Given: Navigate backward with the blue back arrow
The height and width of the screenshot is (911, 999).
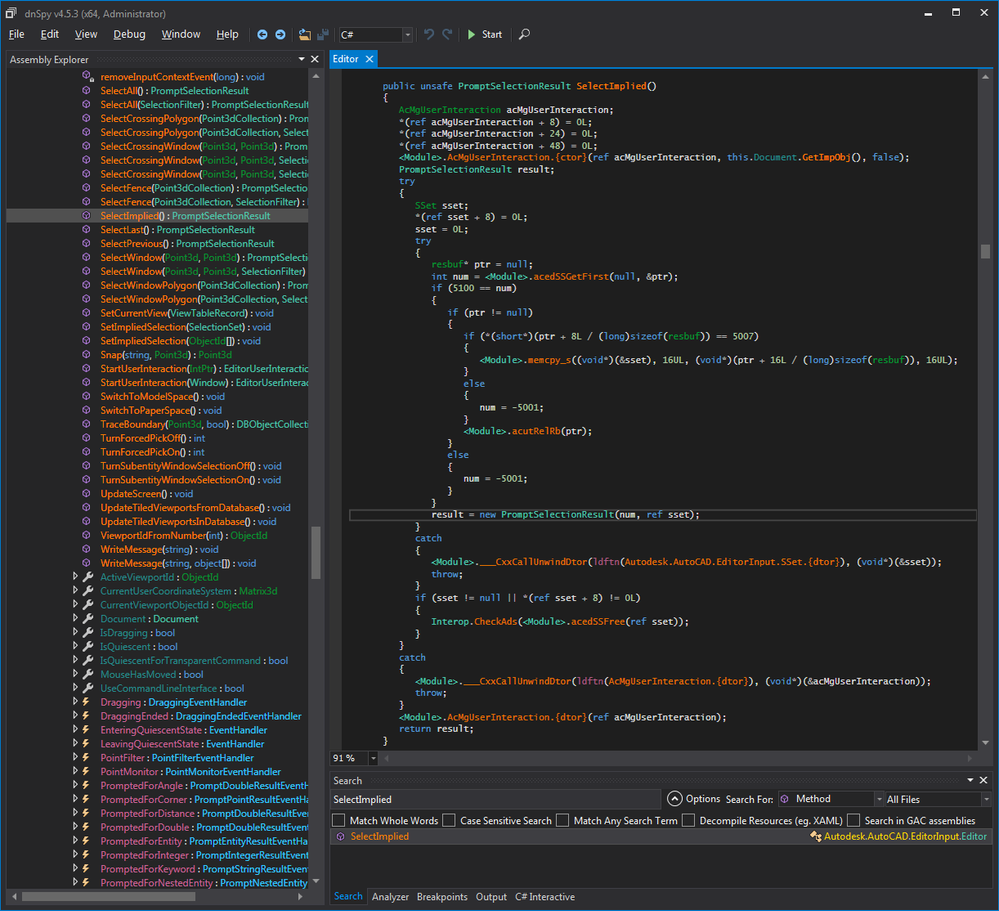Looking at the screenshot, I should (262, 34).
